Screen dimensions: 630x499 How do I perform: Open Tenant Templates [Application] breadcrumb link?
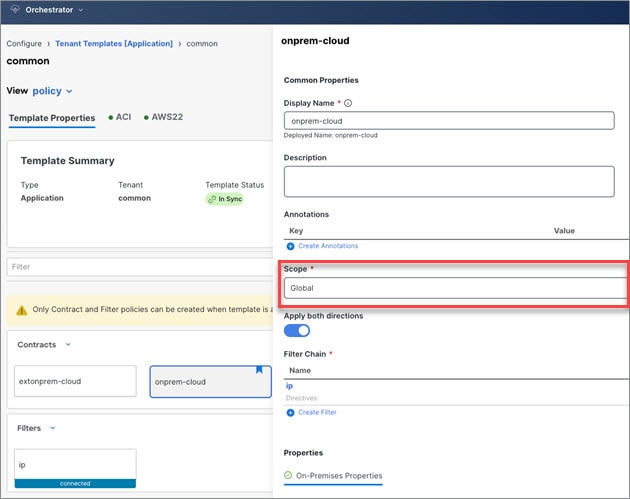point(114,43)
